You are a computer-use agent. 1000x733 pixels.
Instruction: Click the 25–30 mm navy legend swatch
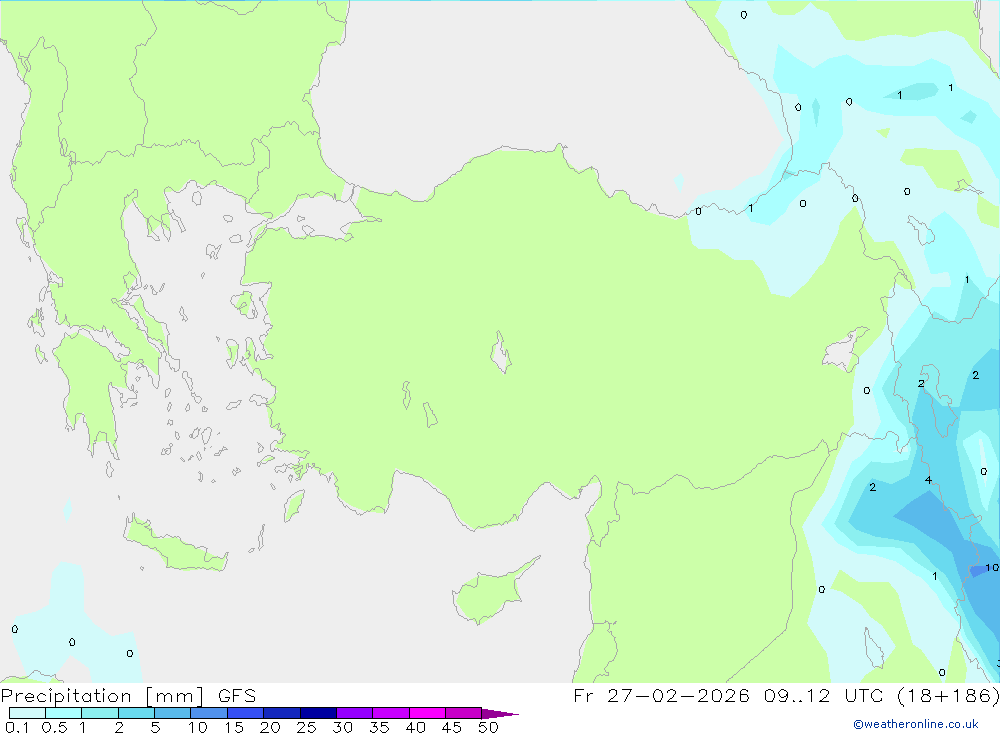coord(318,713)
